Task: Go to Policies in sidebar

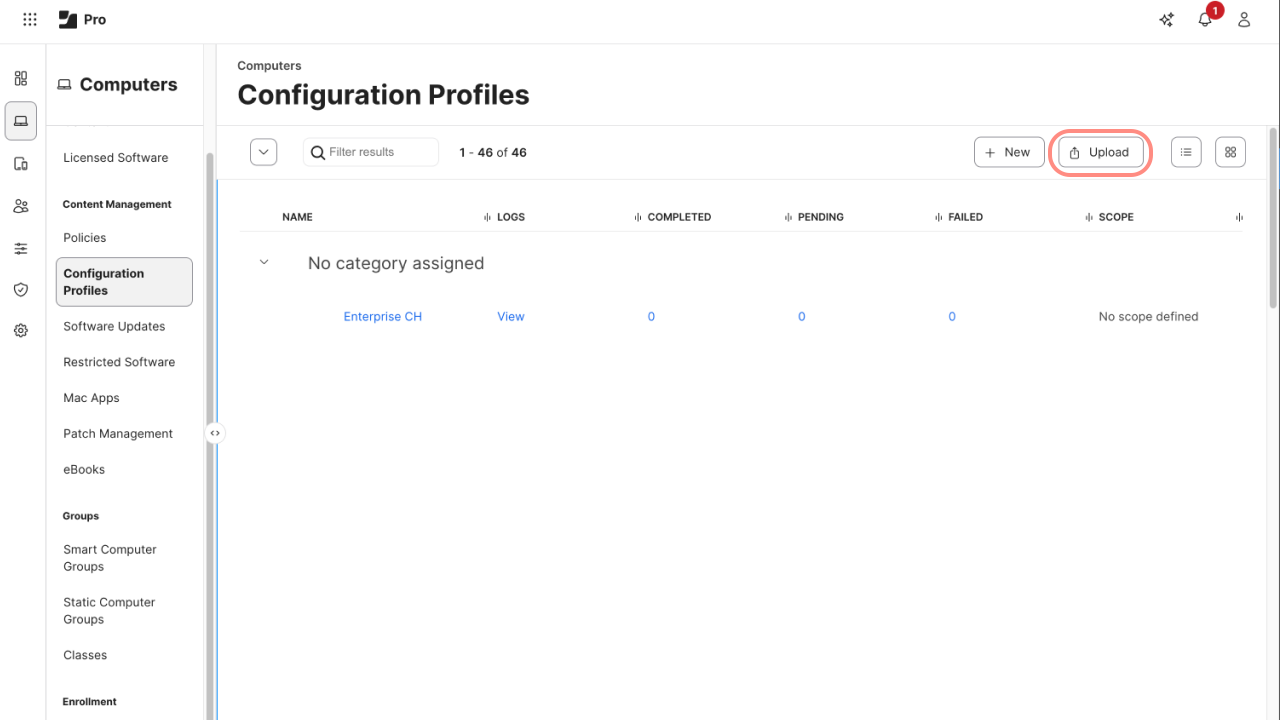Action: point(85,238)
